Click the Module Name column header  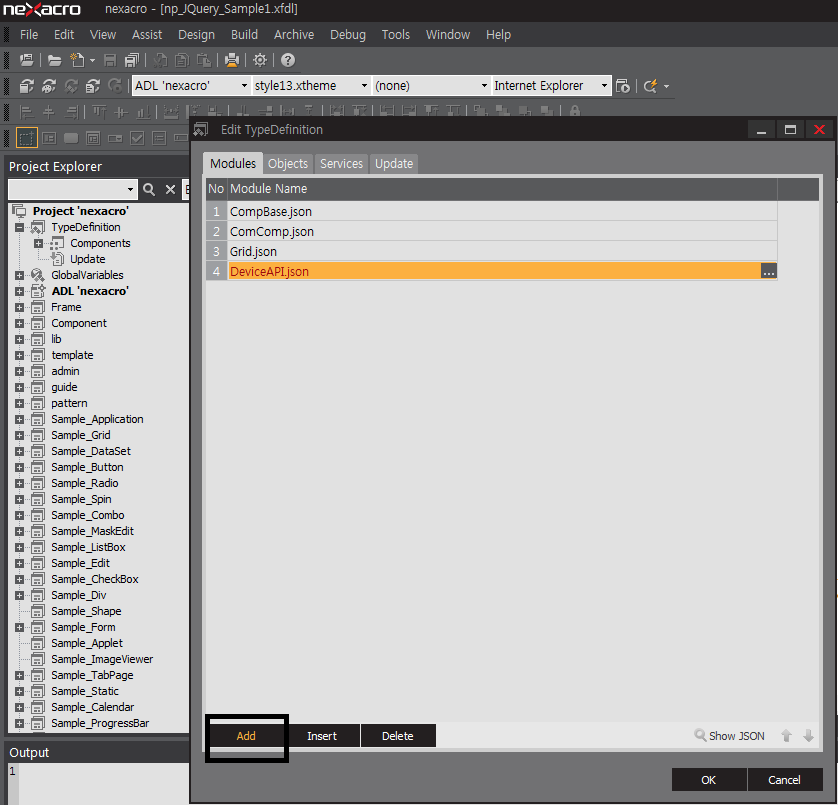(502, 189)
